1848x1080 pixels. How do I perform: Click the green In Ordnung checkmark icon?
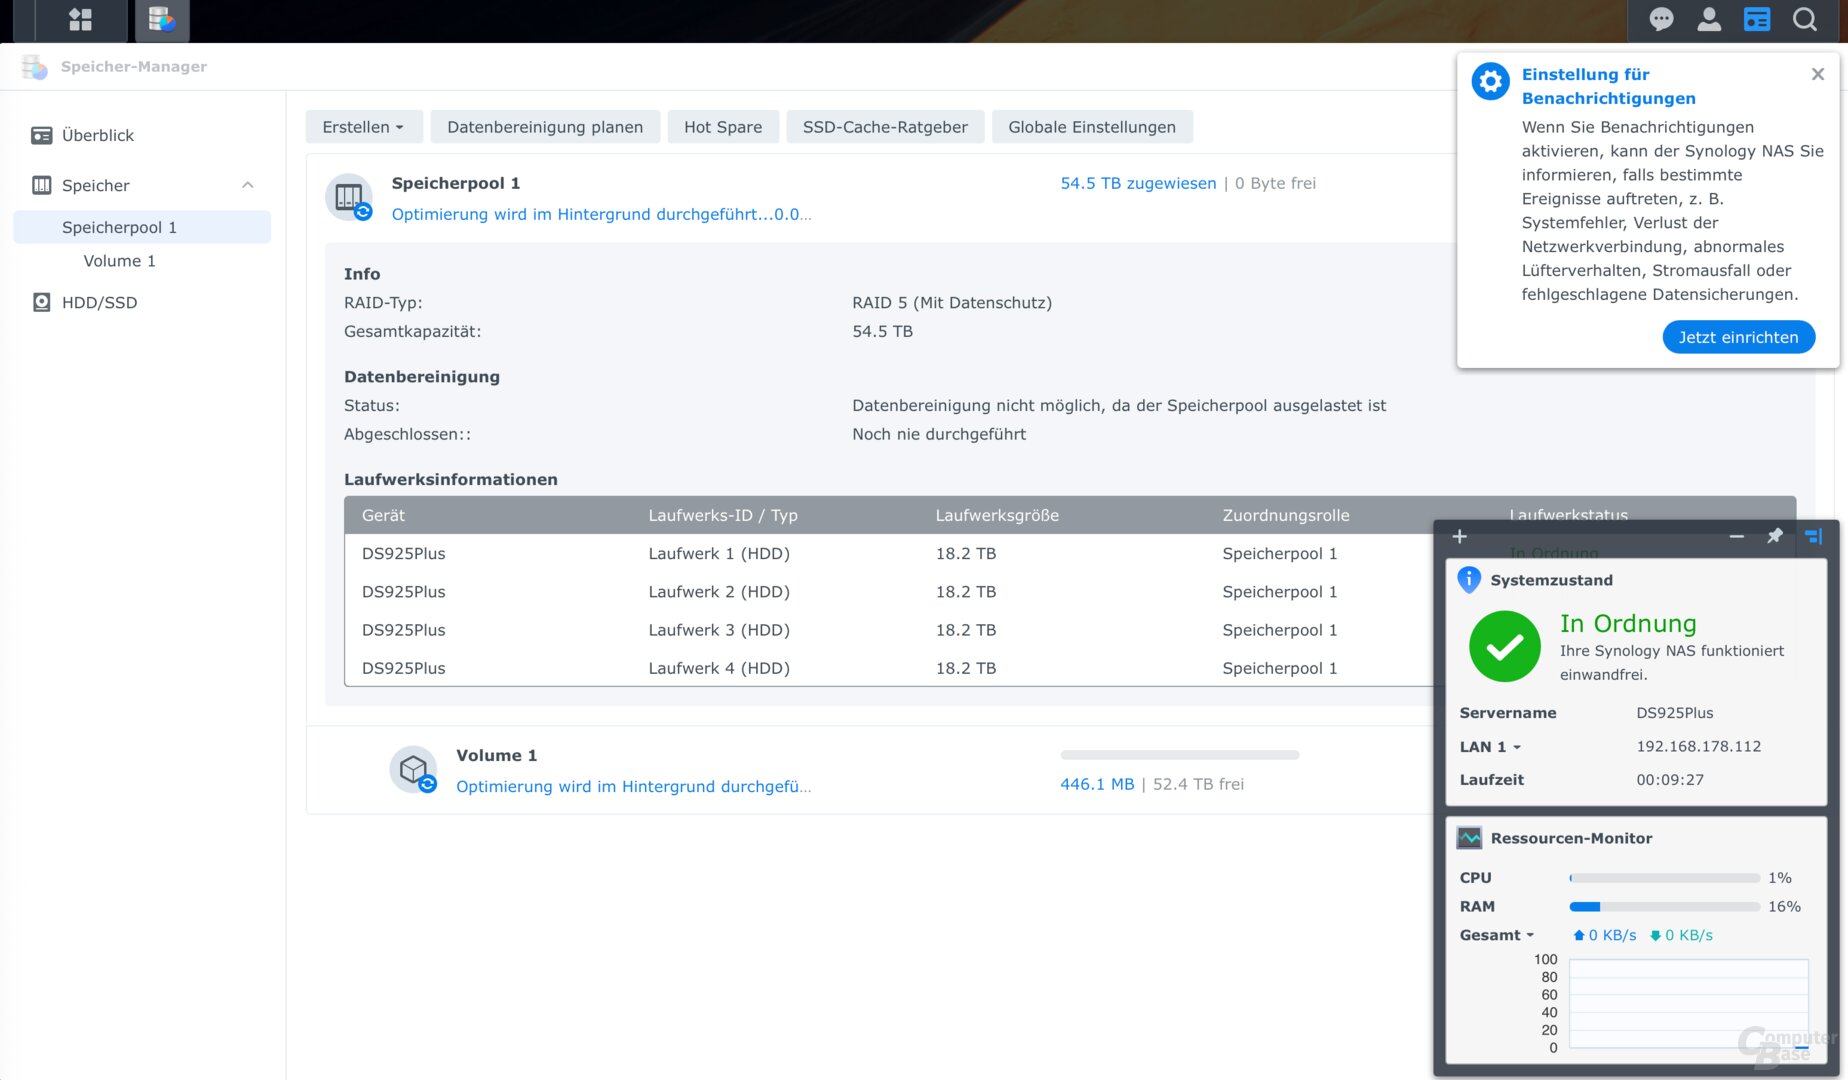(1505, 647)
